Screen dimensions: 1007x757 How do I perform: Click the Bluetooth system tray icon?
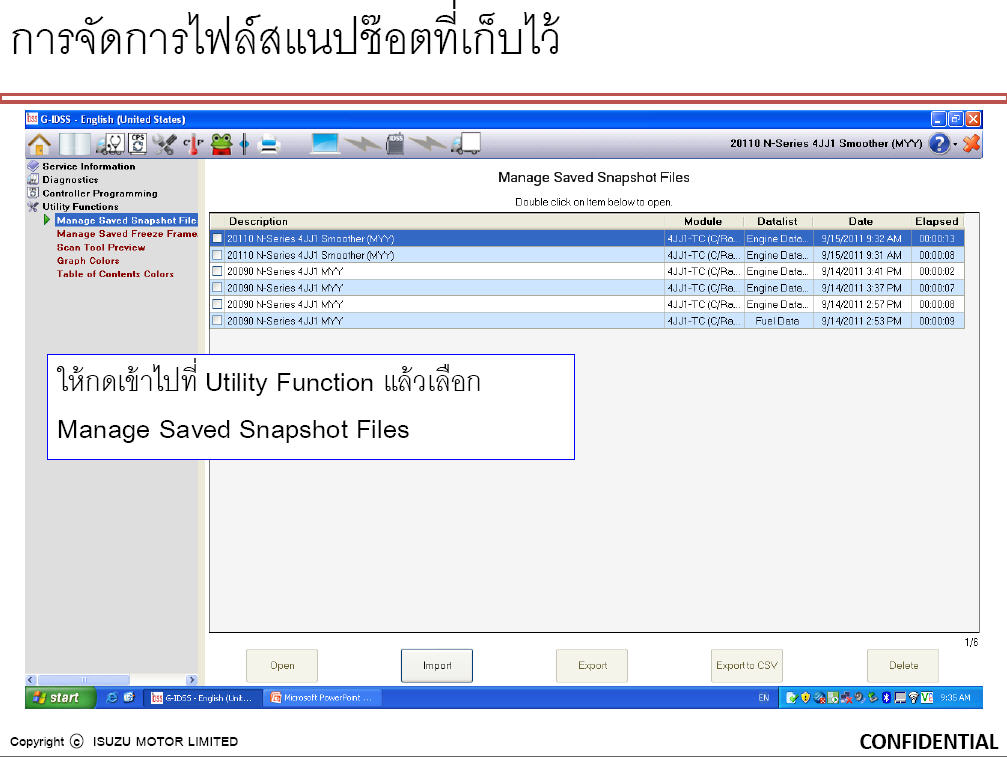(x=887, y=698)
